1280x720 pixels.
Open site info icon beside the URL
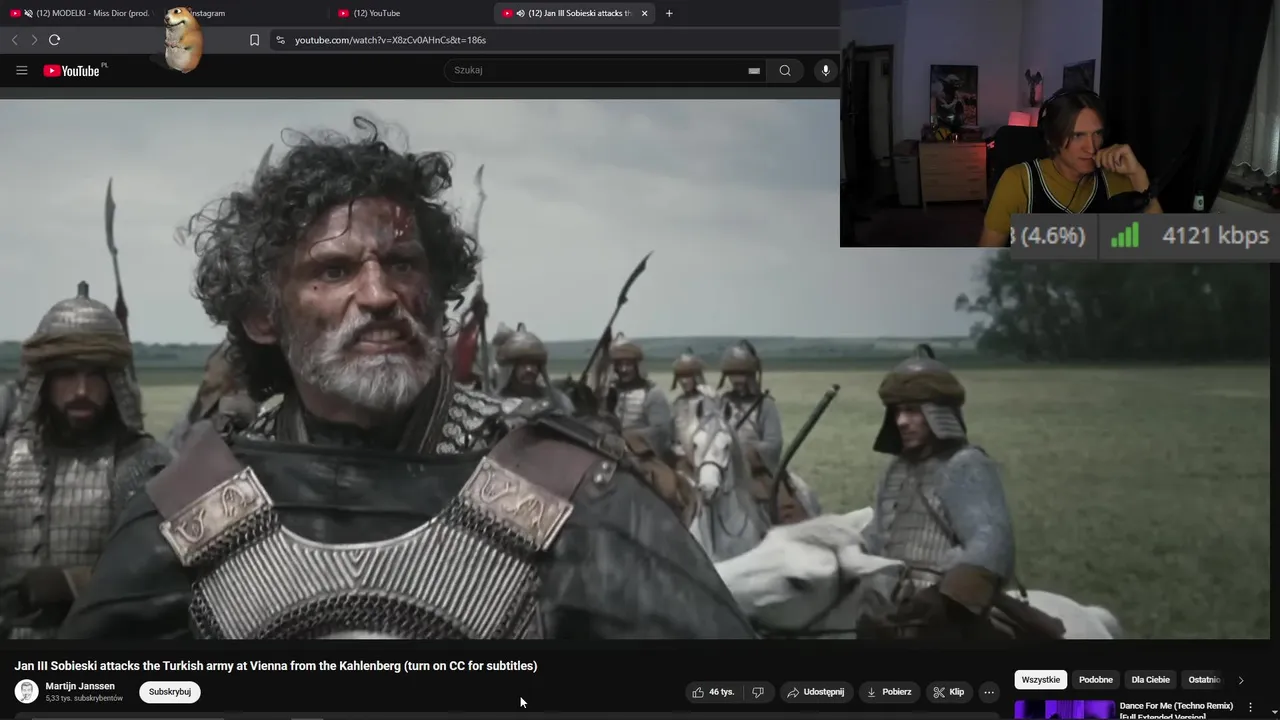click(280, 40)
